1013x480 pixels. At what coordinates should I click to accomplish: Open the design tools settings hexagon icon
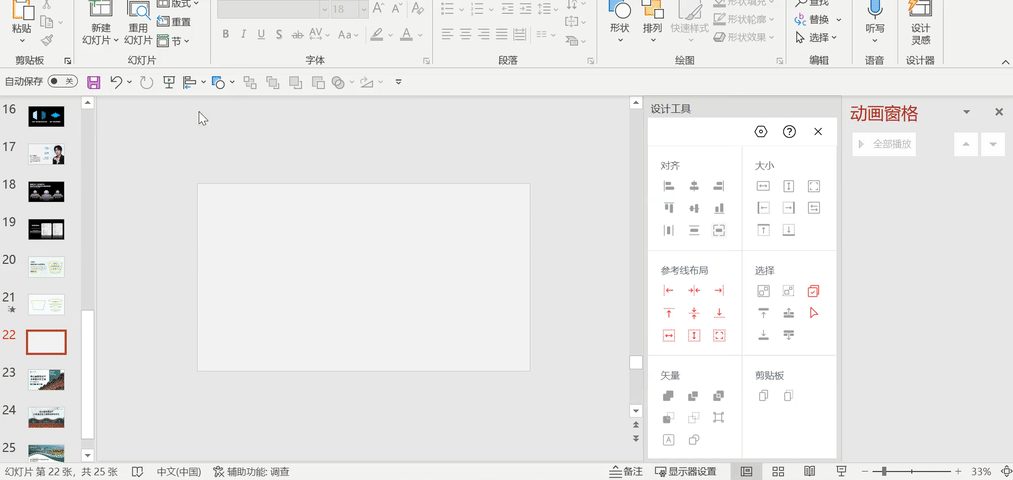pos(761,132)
